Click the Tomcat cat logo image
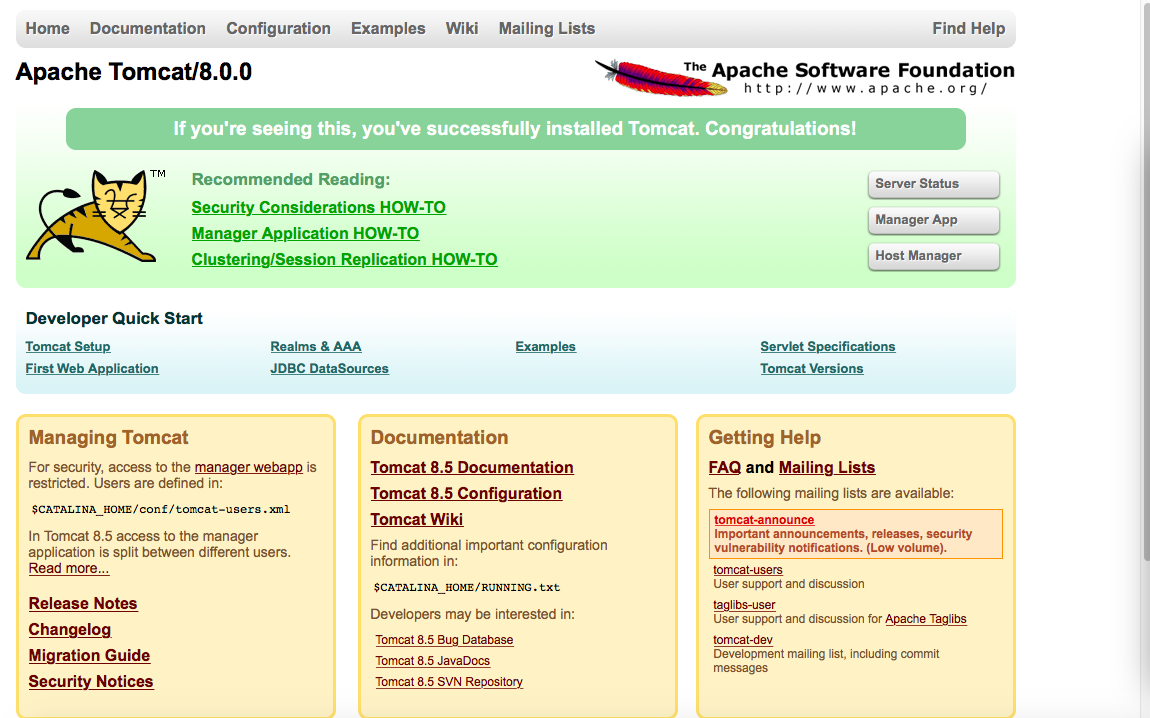Viewport: 1150px width, 718px height. [x=96, y=216]
